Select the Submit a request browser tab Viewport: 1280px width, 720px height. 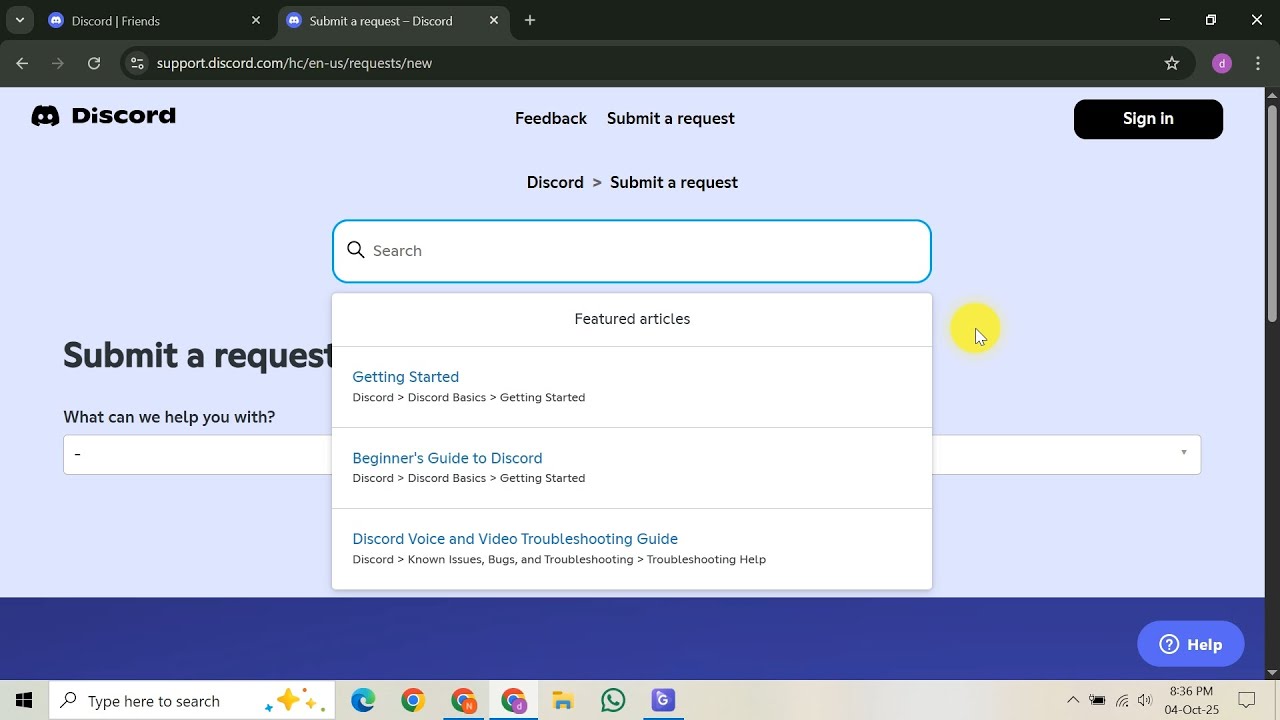(392, 20)
